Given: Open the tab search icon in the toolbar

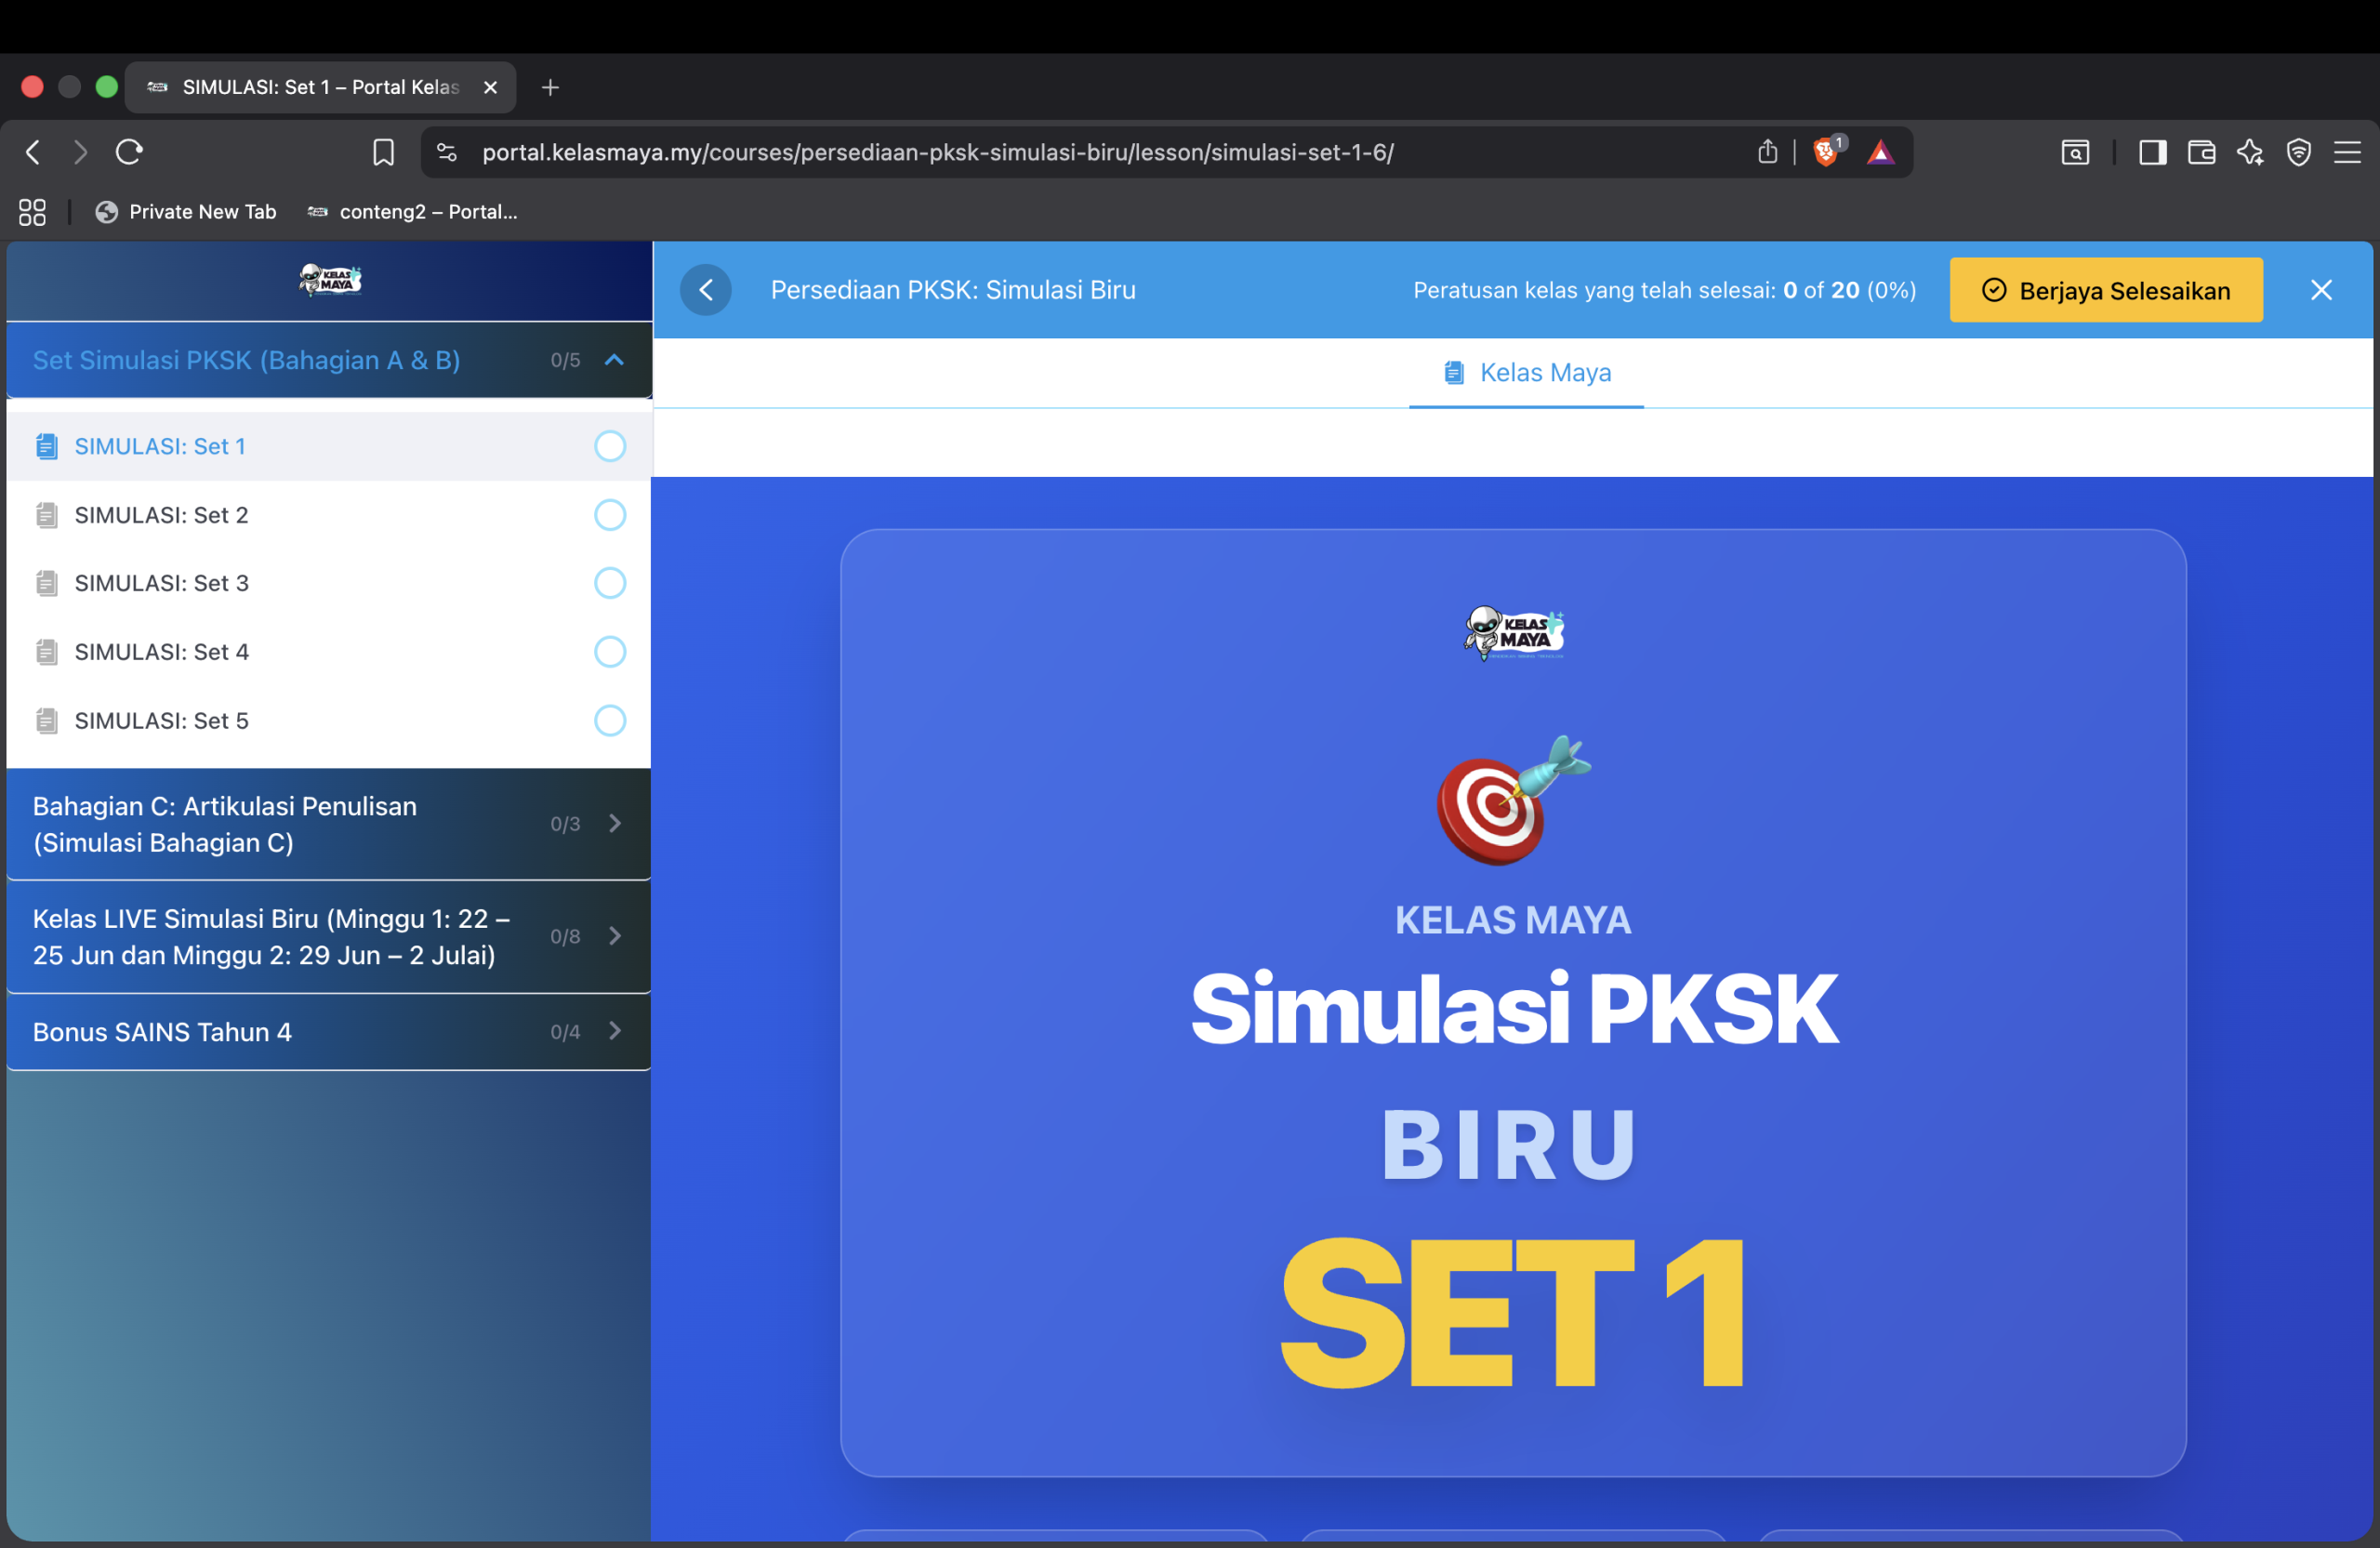Looking at the screenshot, I should click(2075, 152).
